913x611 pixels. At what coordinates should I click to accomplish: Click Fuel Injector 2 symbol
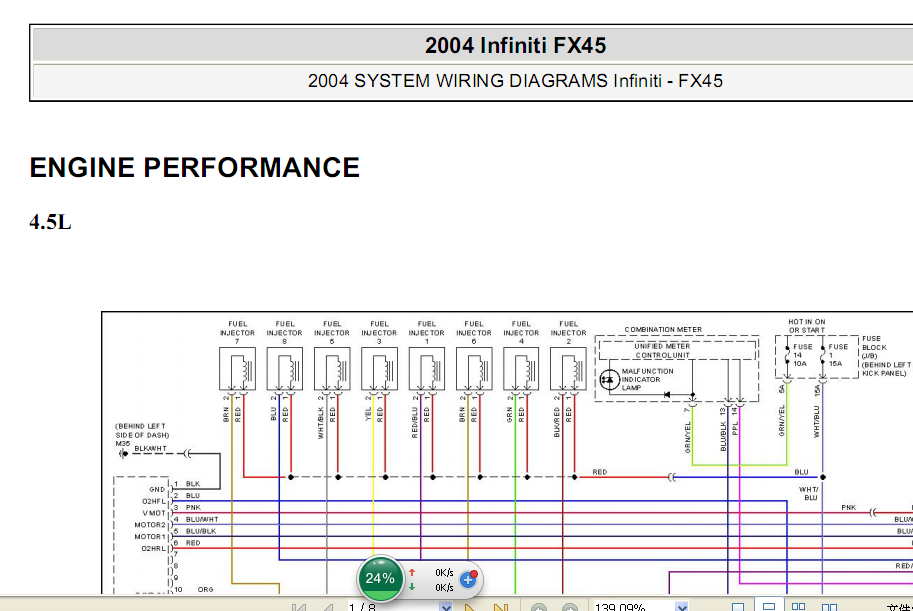coord(568,369)
